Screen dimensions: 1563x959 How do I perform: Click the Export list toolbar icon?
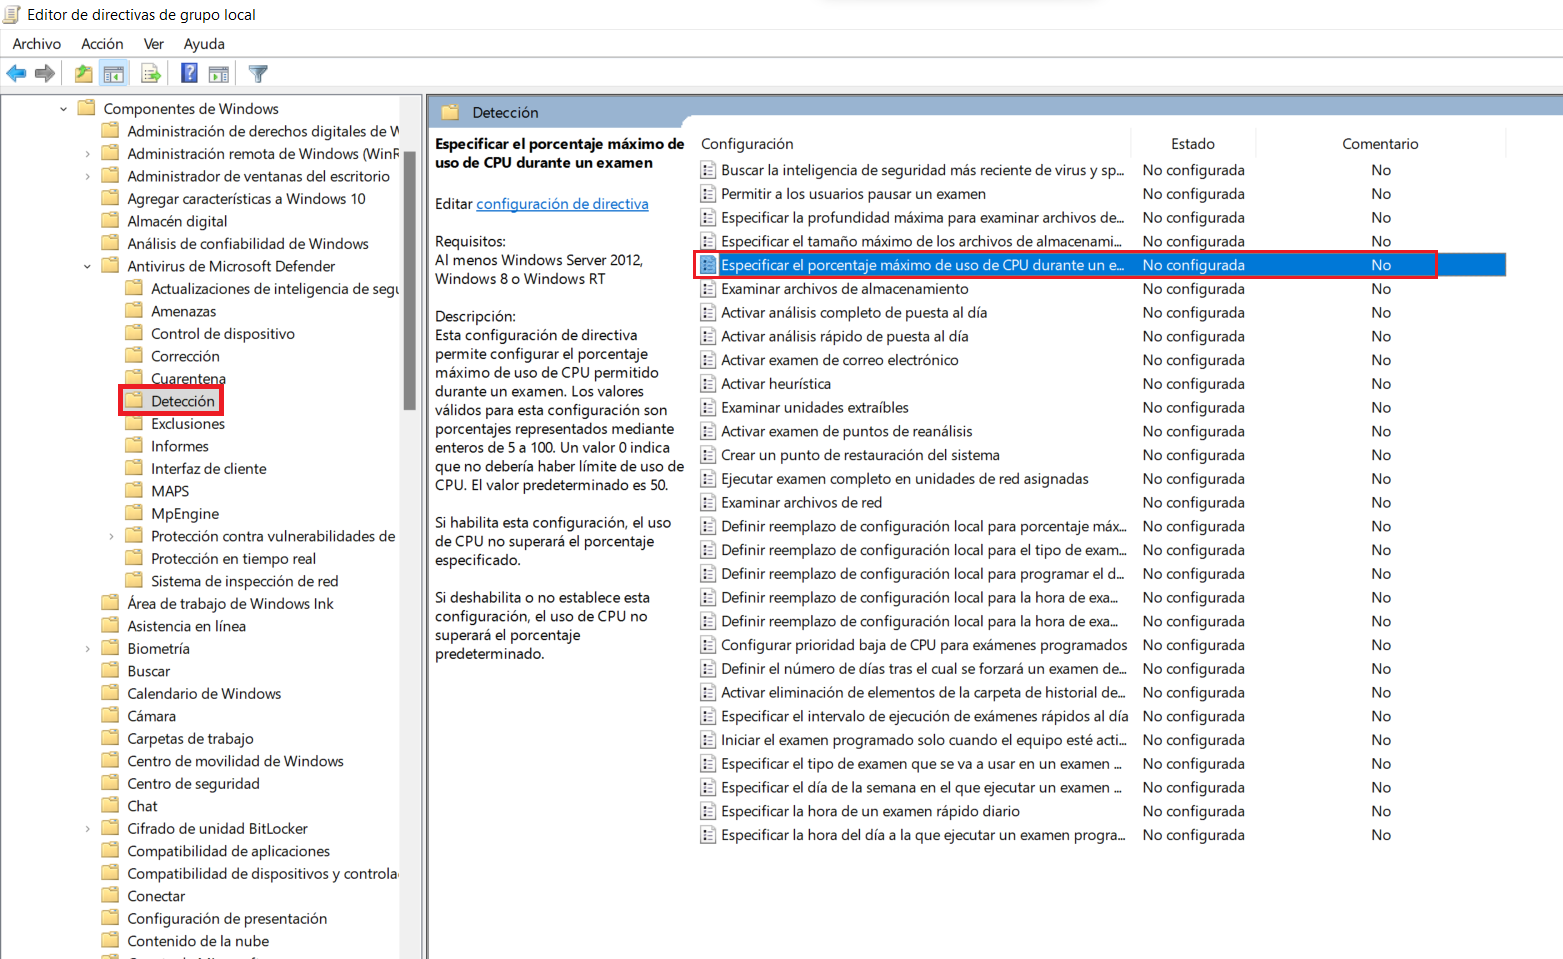(x=151, y=73)
